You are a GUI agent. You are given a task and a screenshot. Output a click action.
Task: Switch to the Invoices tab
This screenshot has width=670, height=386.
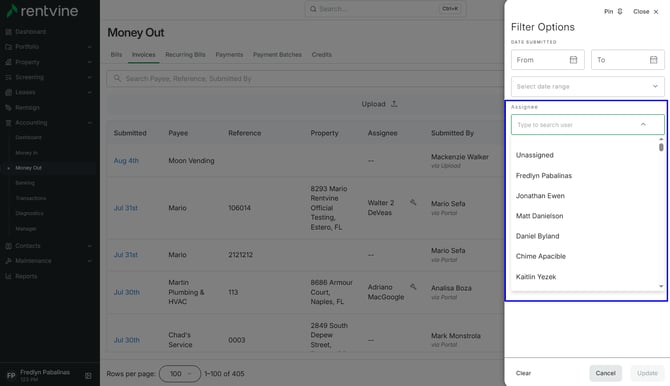tap(144, 55)
